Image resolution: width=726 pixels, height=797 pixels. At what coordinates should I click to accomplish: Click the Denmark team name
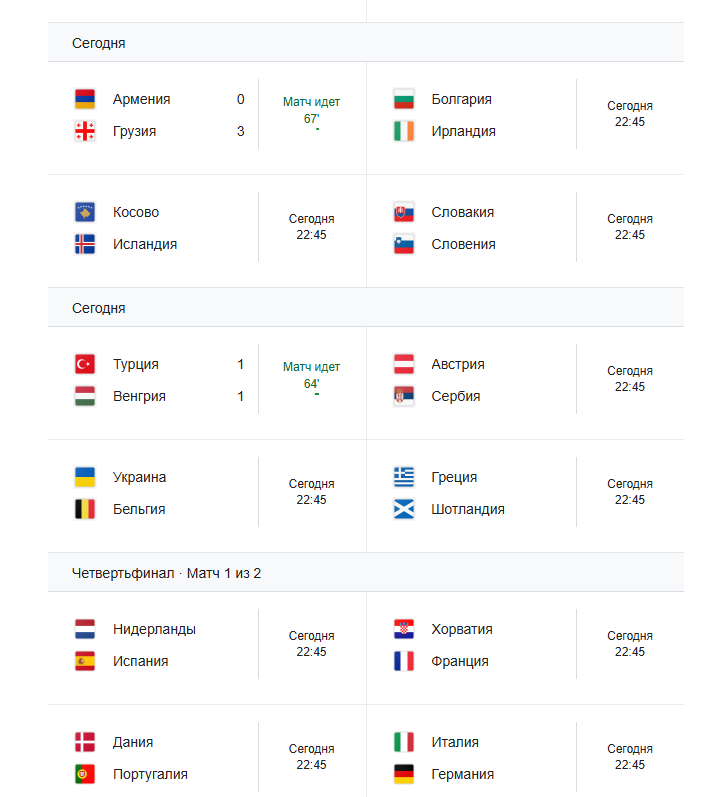click(x=133, y=742)
